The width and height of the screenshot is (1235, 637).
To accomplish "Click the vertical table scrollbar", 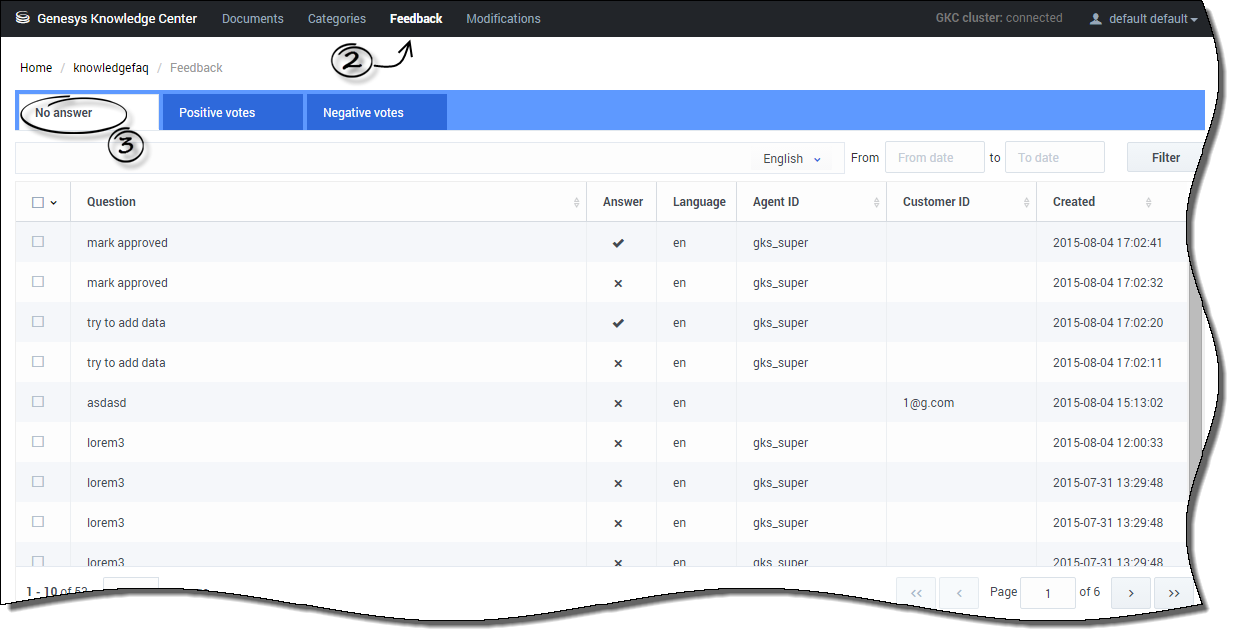I will 1195,400.
